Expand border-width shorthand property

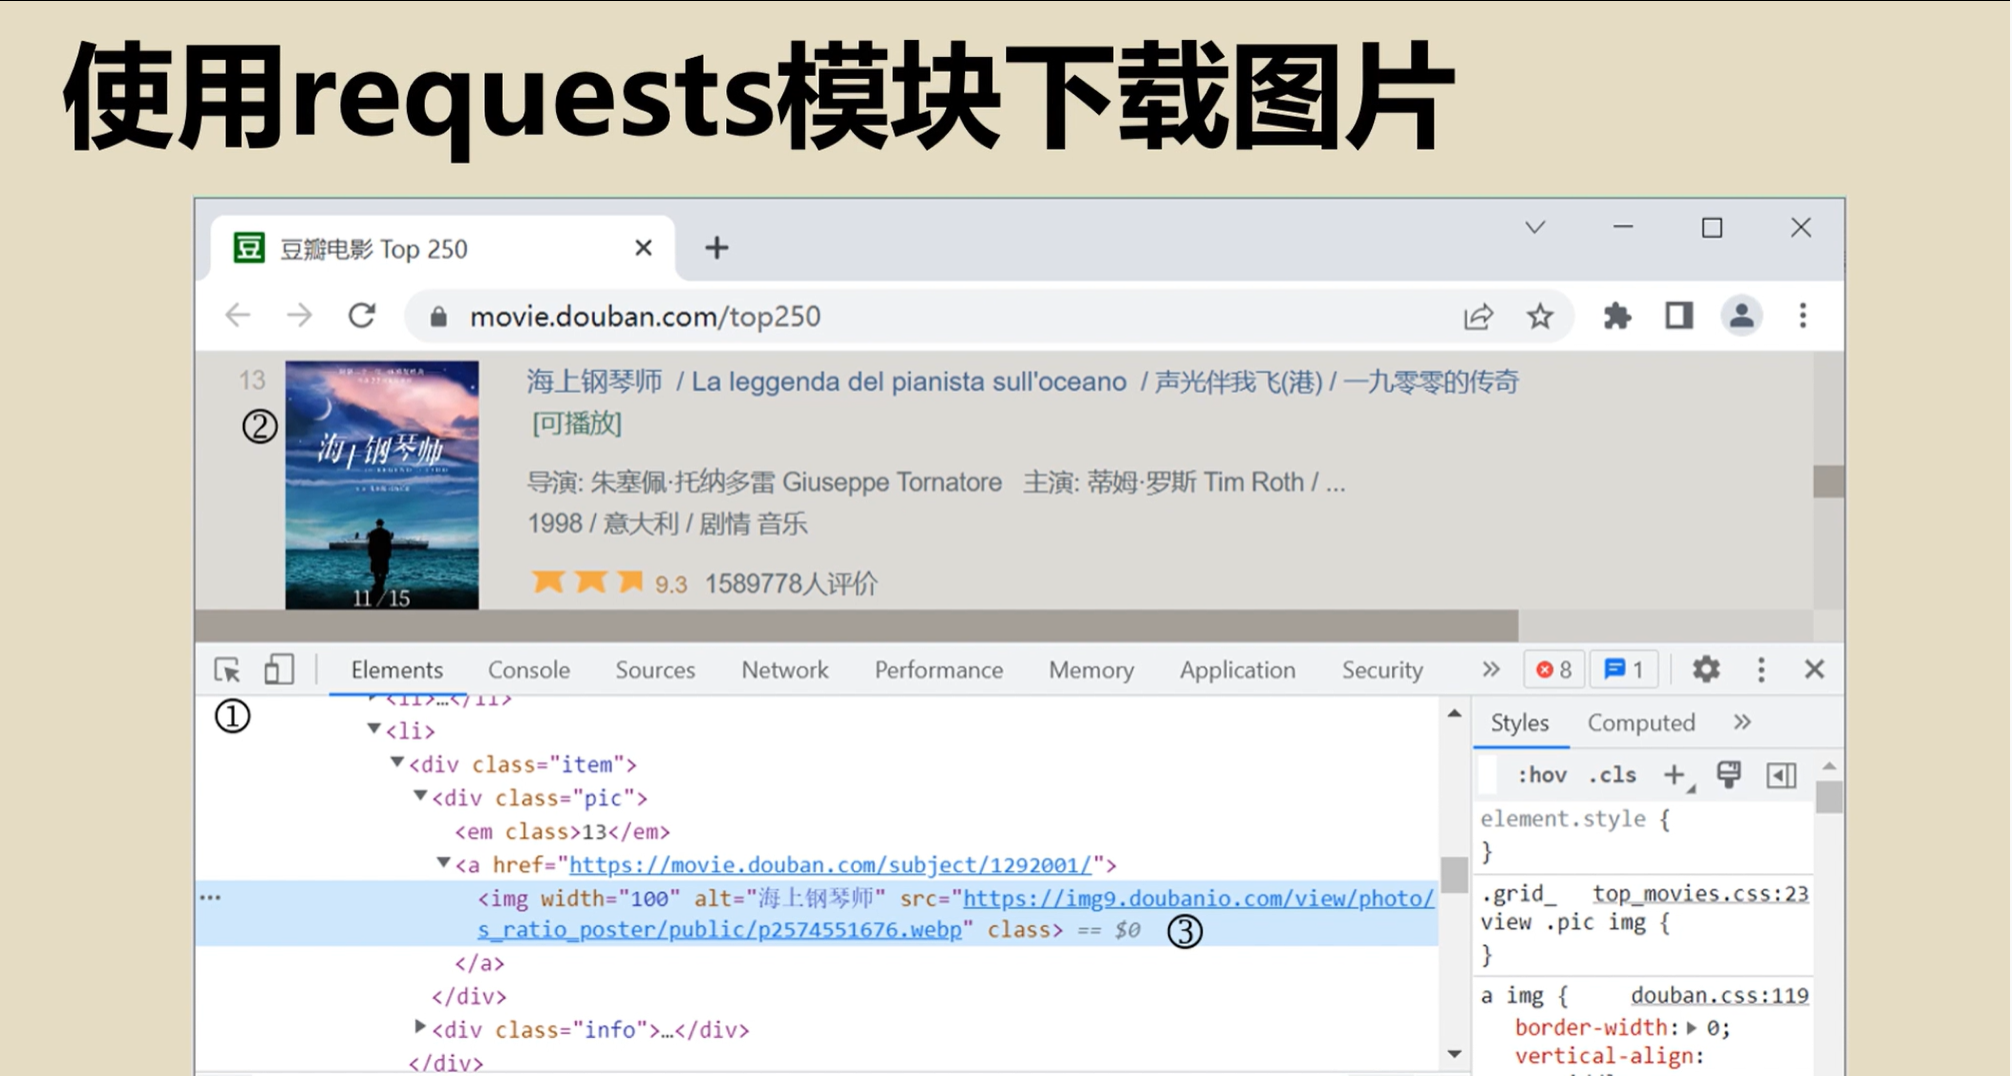pyautogui.click(x=1691, y=1027)
